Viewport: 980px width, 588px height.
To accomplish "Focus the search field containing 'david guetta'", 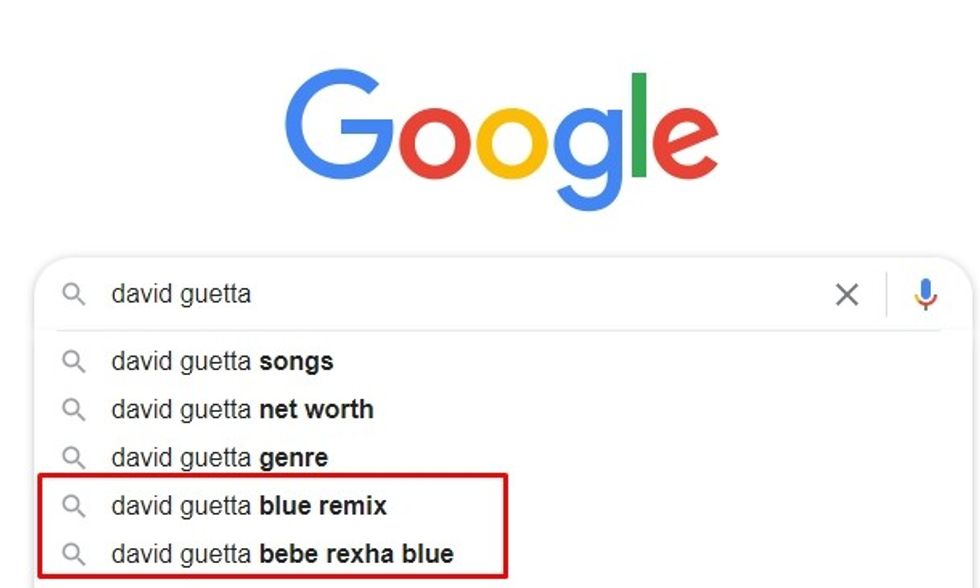I will point(450,294).
